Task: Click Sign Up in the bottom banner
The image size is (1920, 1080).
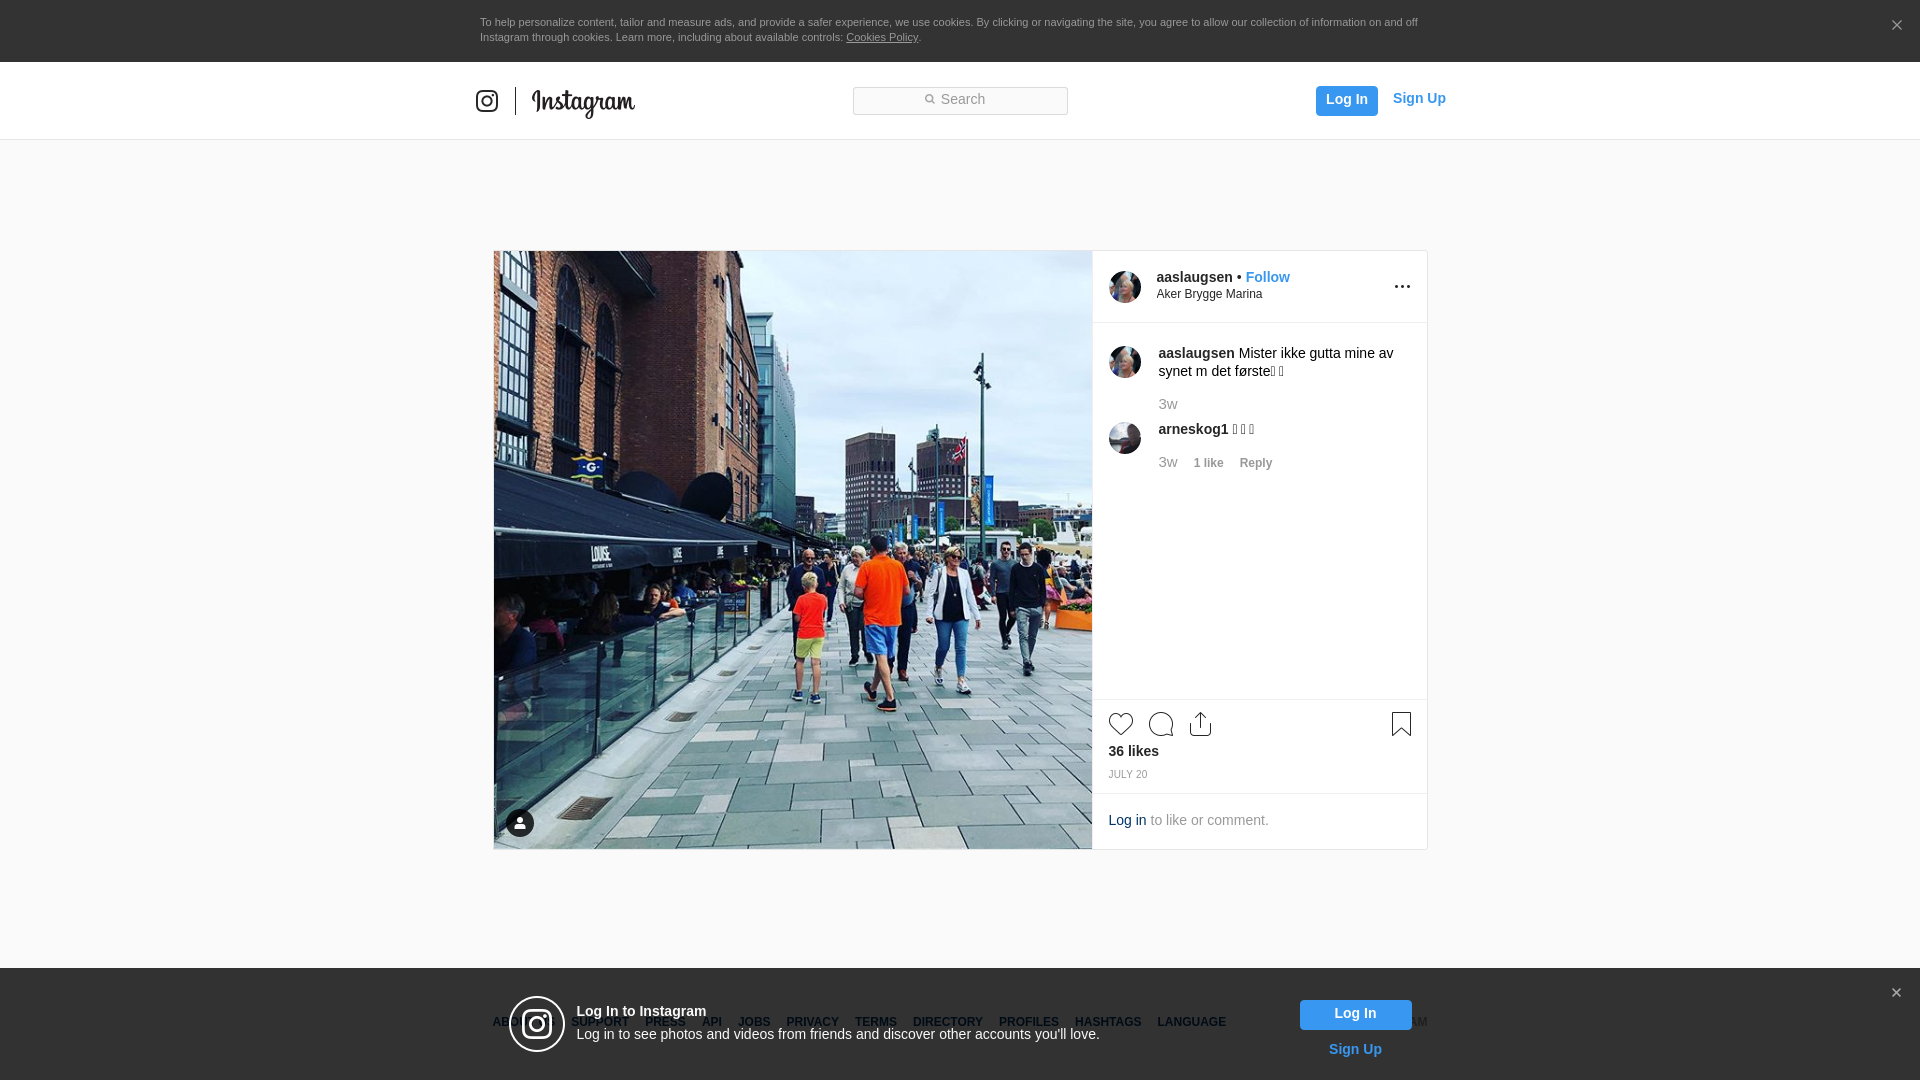Action: (1355, 1049)
